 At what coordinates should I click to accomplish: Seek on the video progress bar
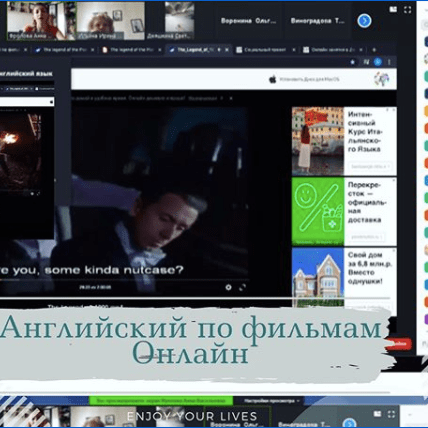[124, 280]
